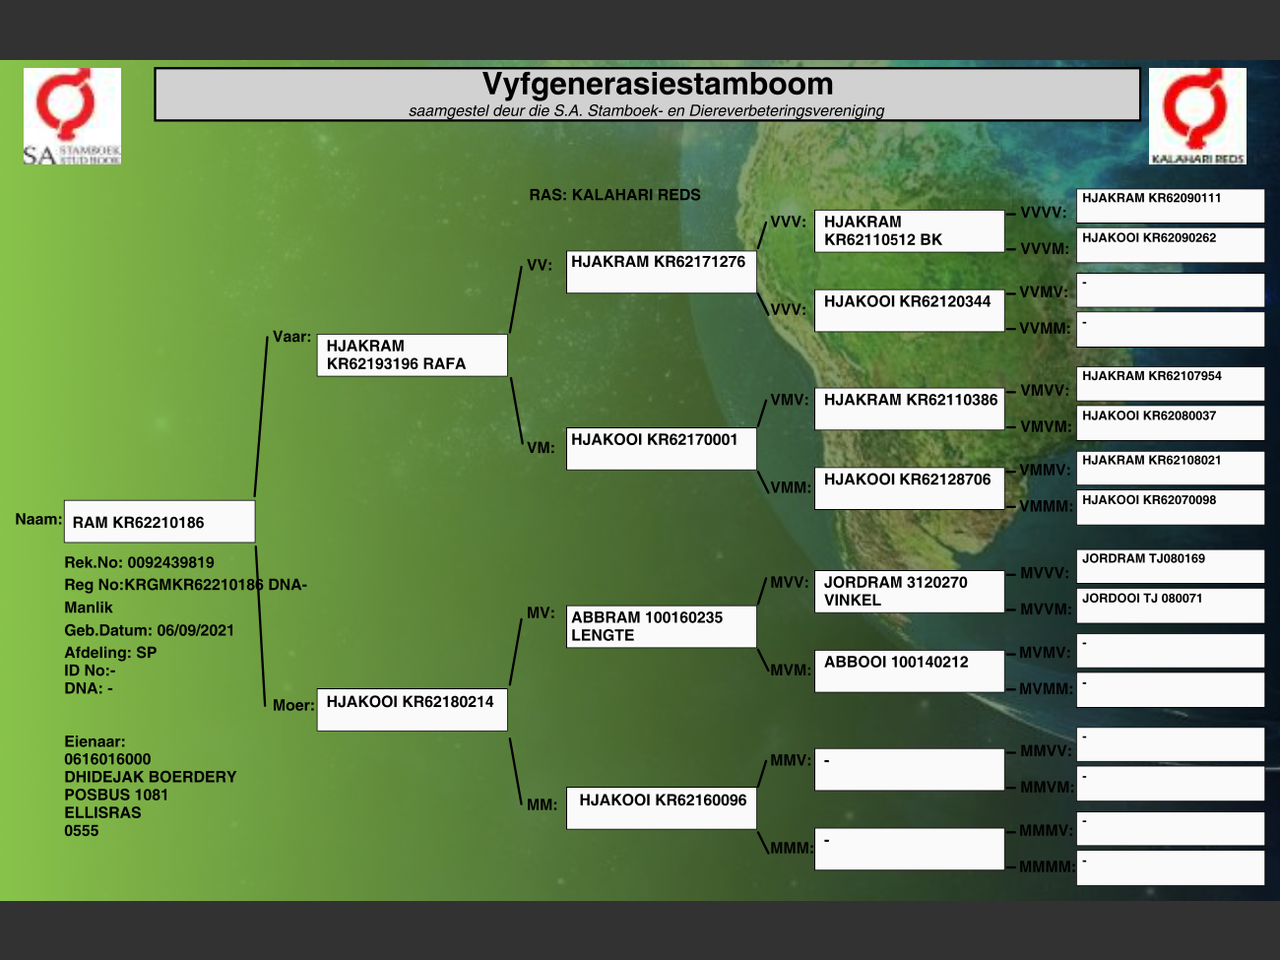The height and width of the screenshot is (960, 1280).
Task: Select the HJAKRAM KR62090111 ancestor box
Action: (1170, 205)
